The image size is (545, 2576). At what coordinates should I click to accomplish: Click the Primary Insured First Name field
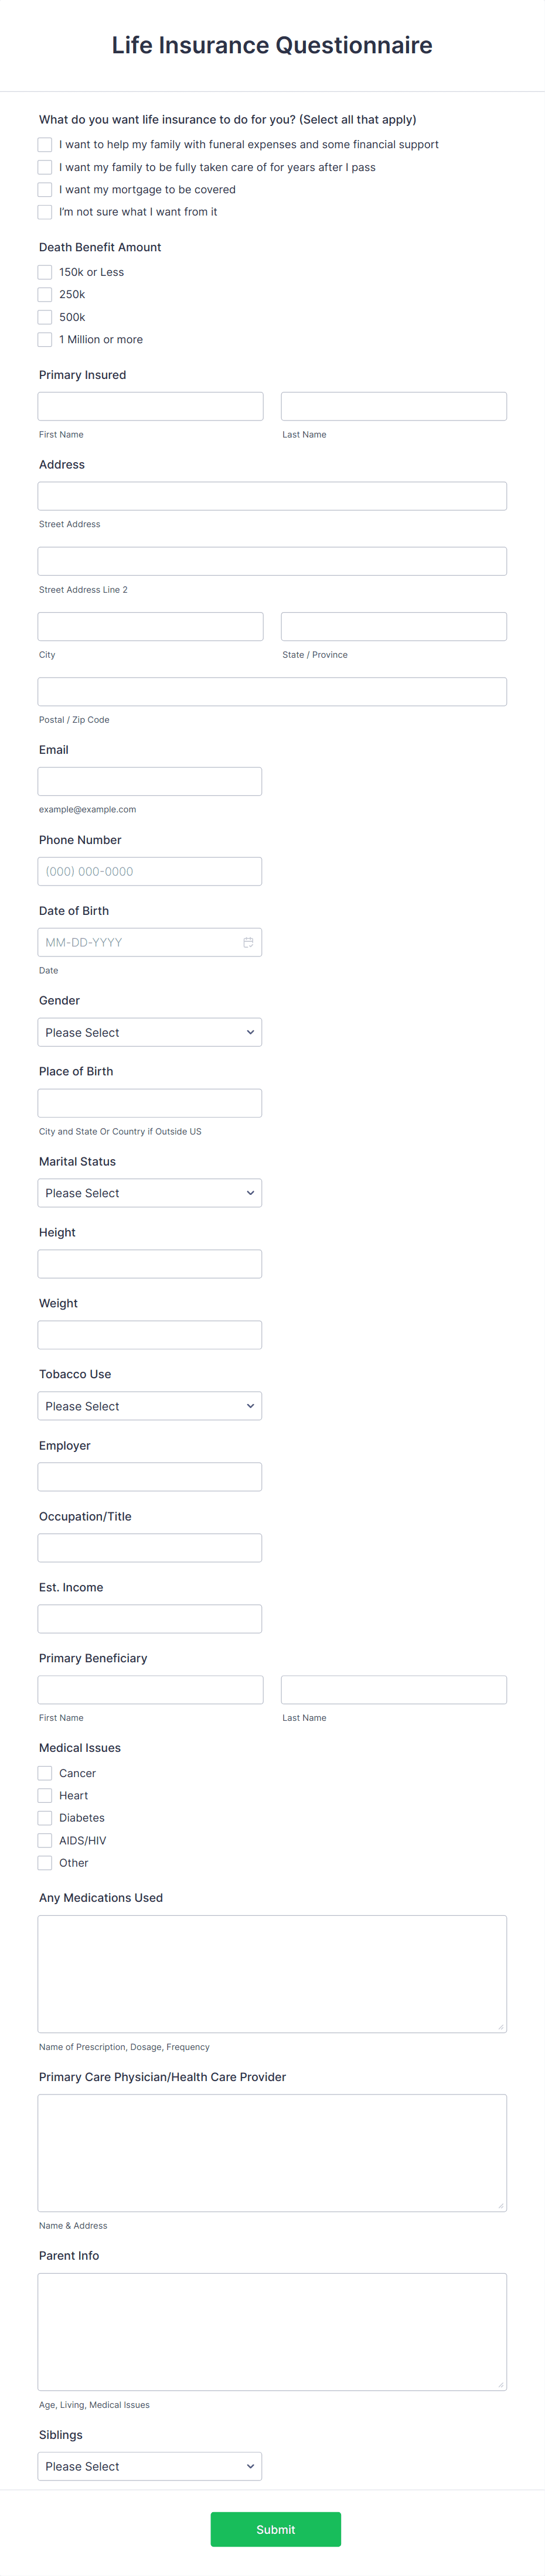[x=149, y=405]
